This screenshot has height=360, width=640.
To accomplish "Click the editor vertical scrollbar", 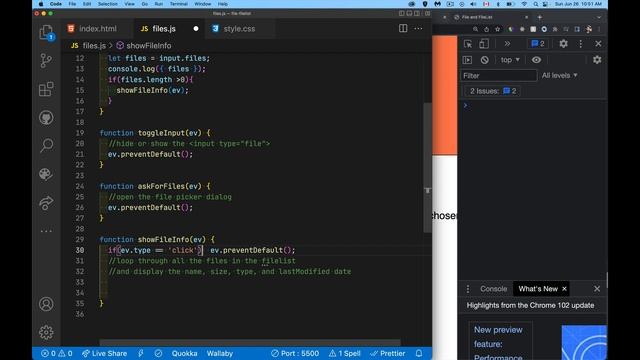I will coord(427,167).
